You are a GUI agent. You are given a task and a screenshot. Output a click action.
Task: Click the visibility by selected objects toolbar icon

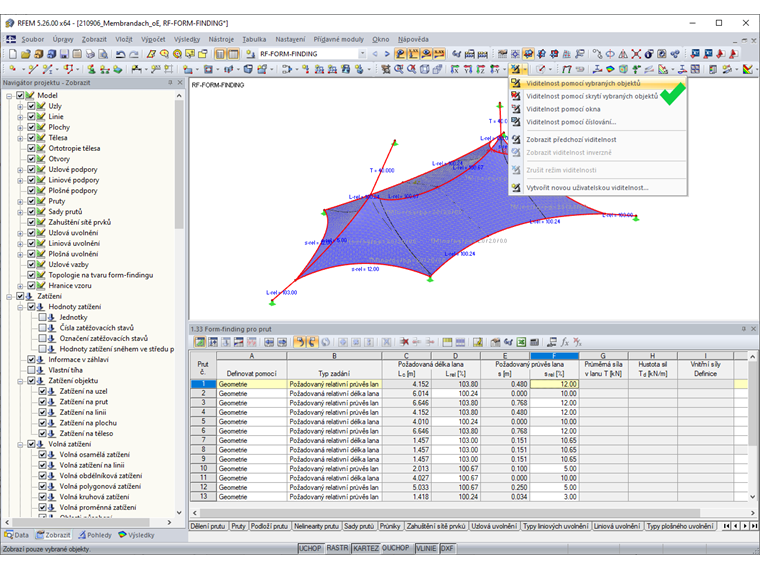pos(515,69)
